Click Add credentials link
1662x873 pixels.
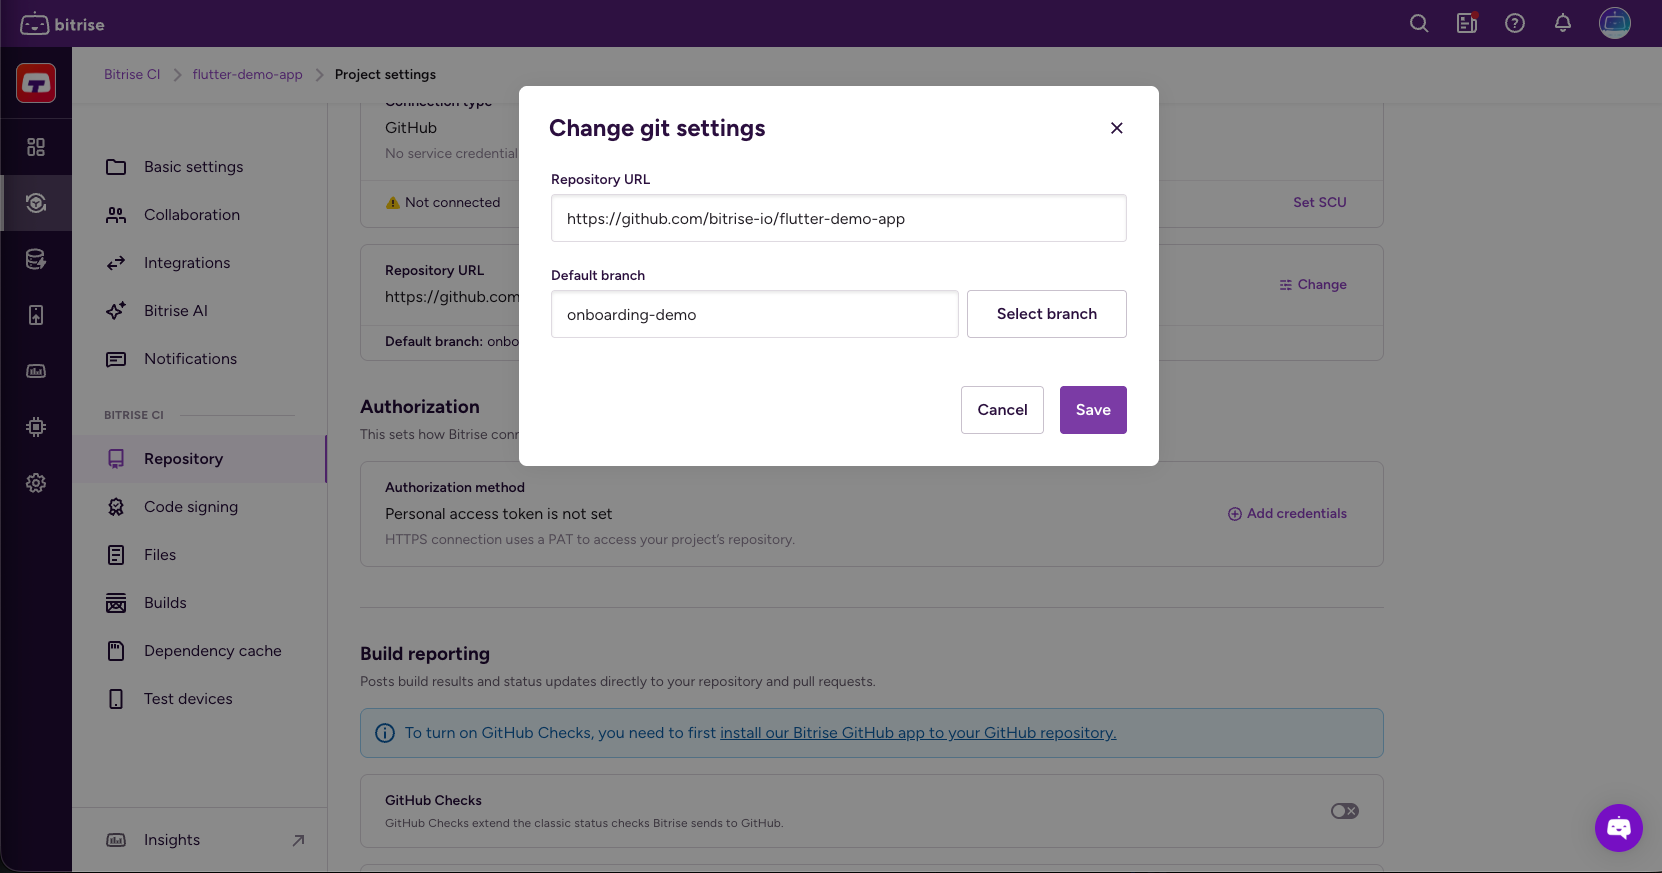tap(1287, 513)
